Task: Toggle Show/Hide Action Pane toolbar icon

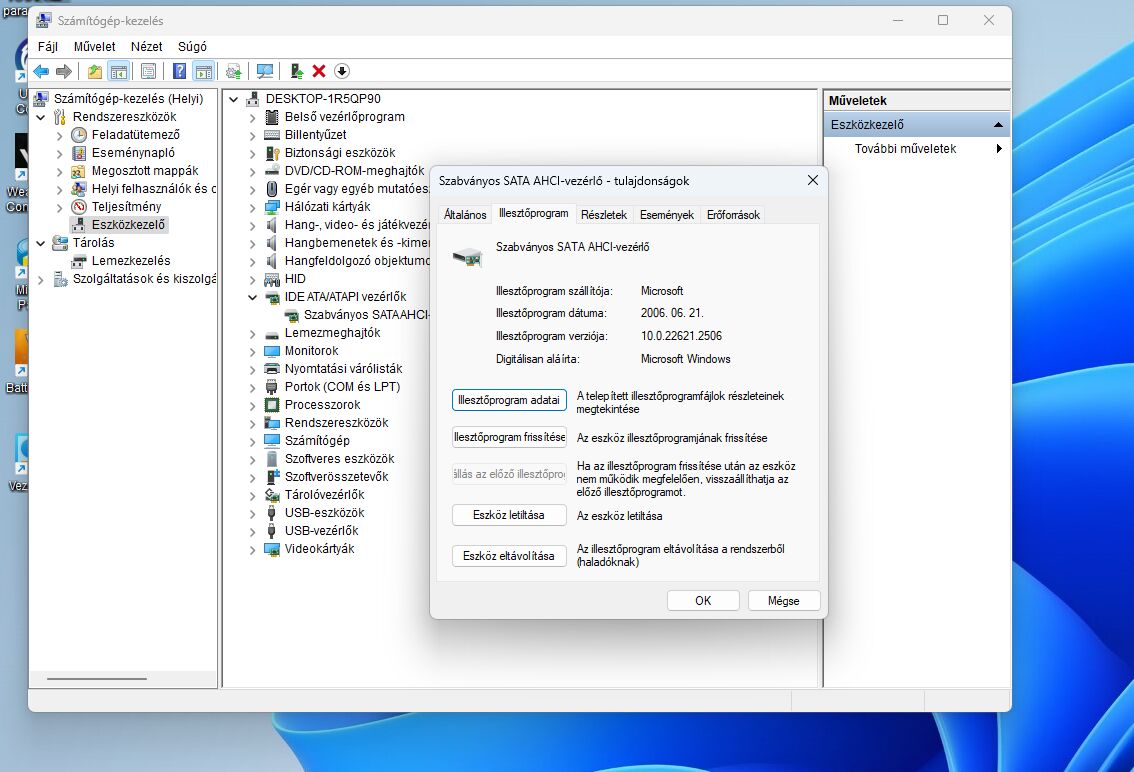Action: [x=204, y=71]
